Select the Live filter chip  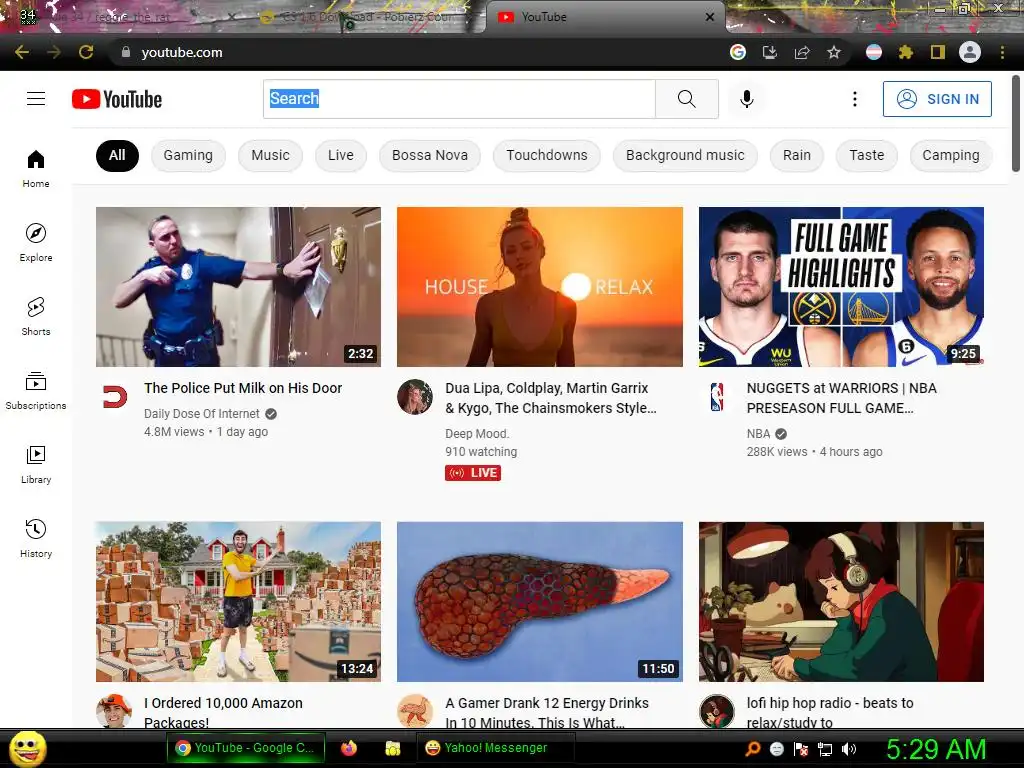tap(341, 155)
